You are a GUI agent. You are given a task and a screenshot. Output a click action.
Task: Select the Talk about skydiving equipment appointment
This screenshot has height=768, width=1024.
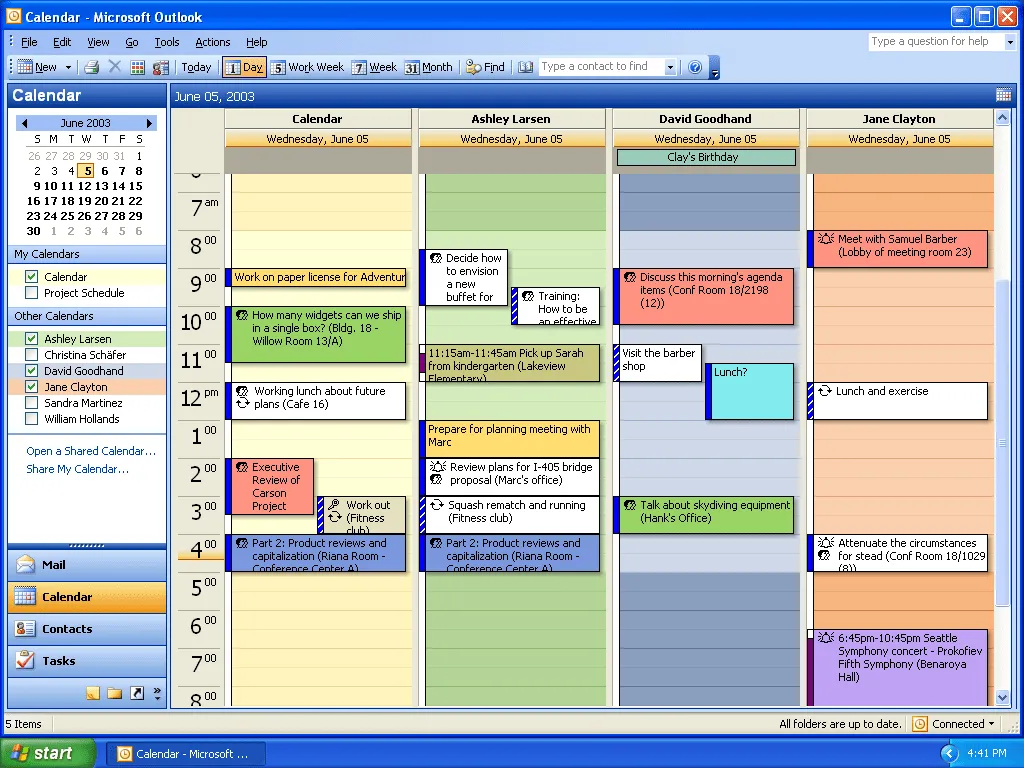click(x=704, y=515)
